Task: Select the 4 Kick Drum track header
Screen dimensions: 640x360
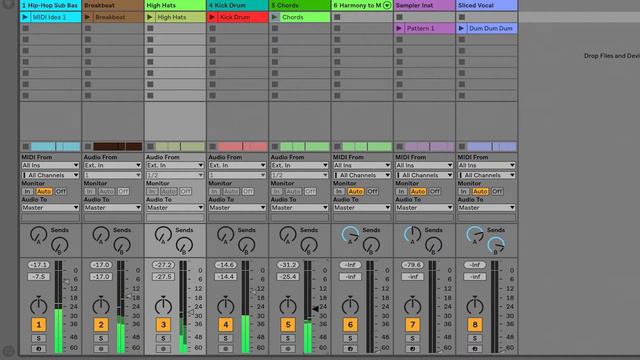Action: tap(237, 5)
